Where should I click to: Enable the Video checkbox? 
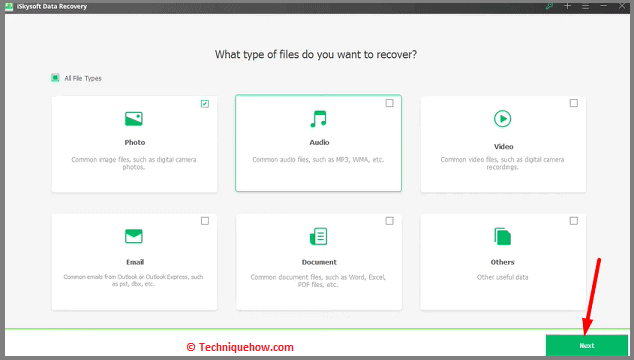pyautogui.click(x=574, y=103)
